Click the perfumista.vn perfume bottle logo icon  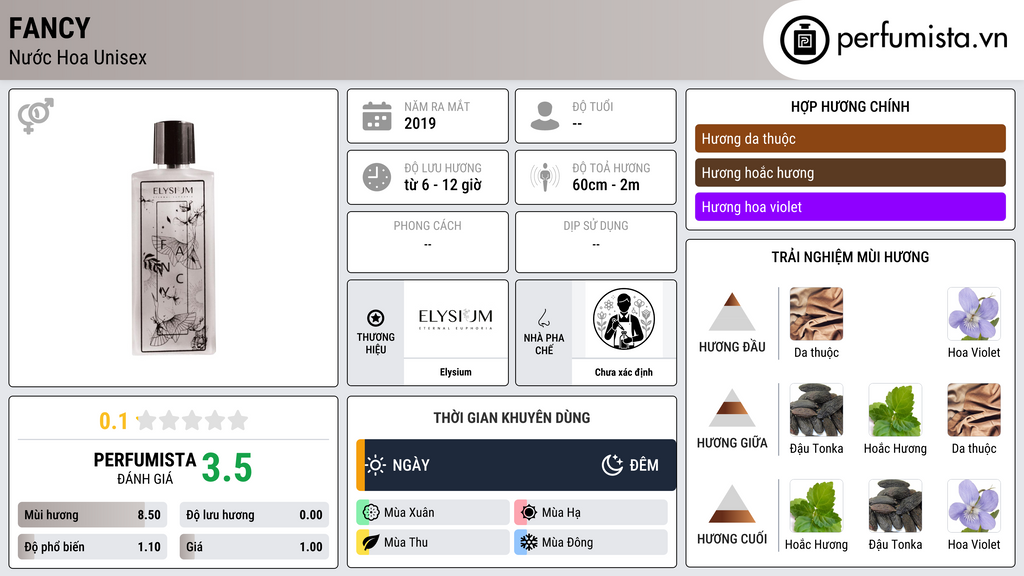(x=804, y=40)
